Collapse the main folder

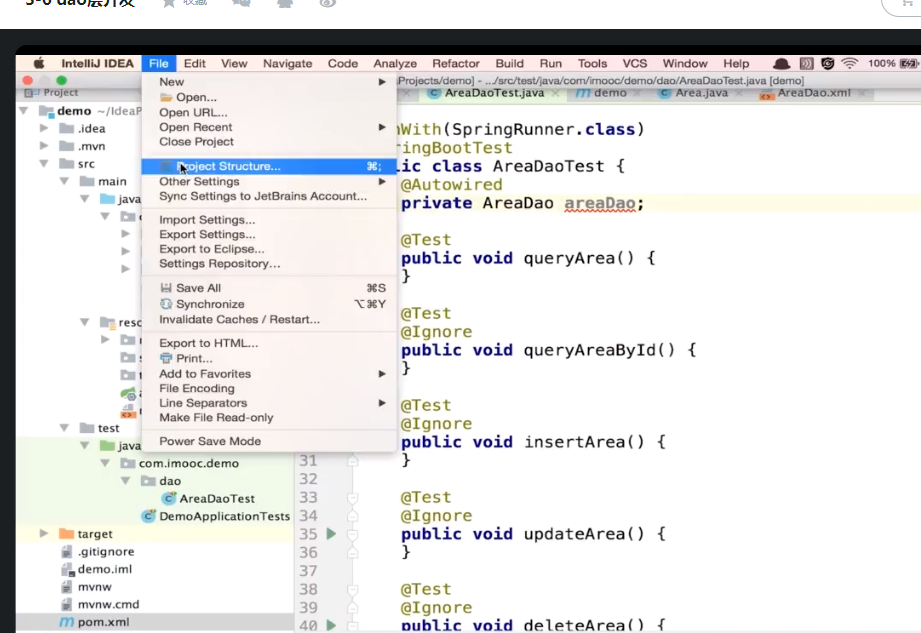click(64, 181)
